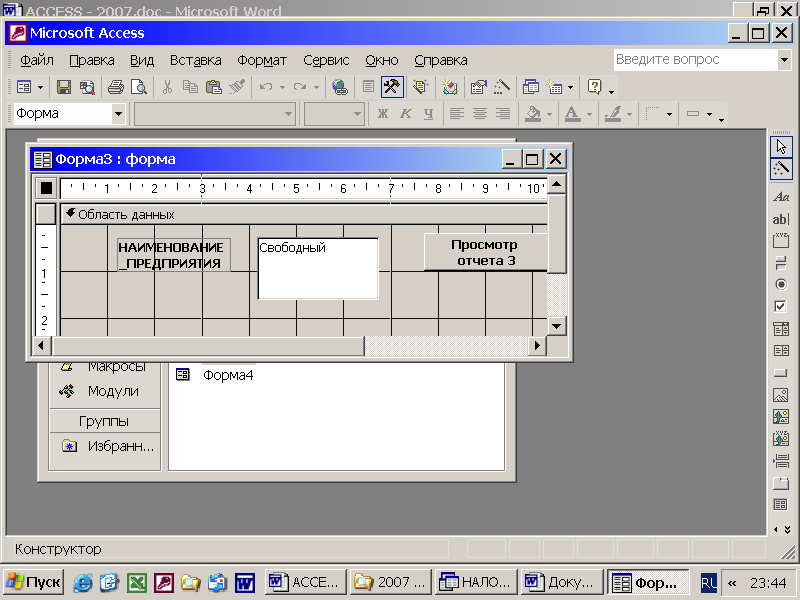Image resolution: width=800 pixels, height=600 pixels.
Task: Open the Special Effect dropdown arrow
Action: pyautogui.click(x=709, y=114)
